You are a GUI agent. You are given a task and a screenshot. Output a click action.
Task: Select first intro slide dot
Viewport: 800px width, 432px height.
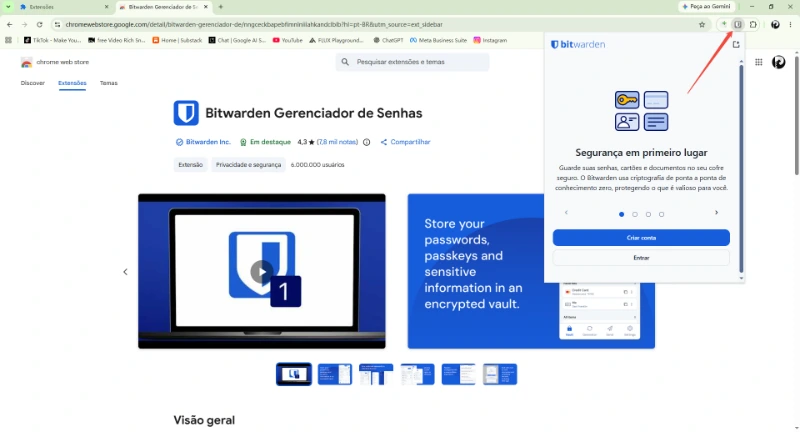621,214
